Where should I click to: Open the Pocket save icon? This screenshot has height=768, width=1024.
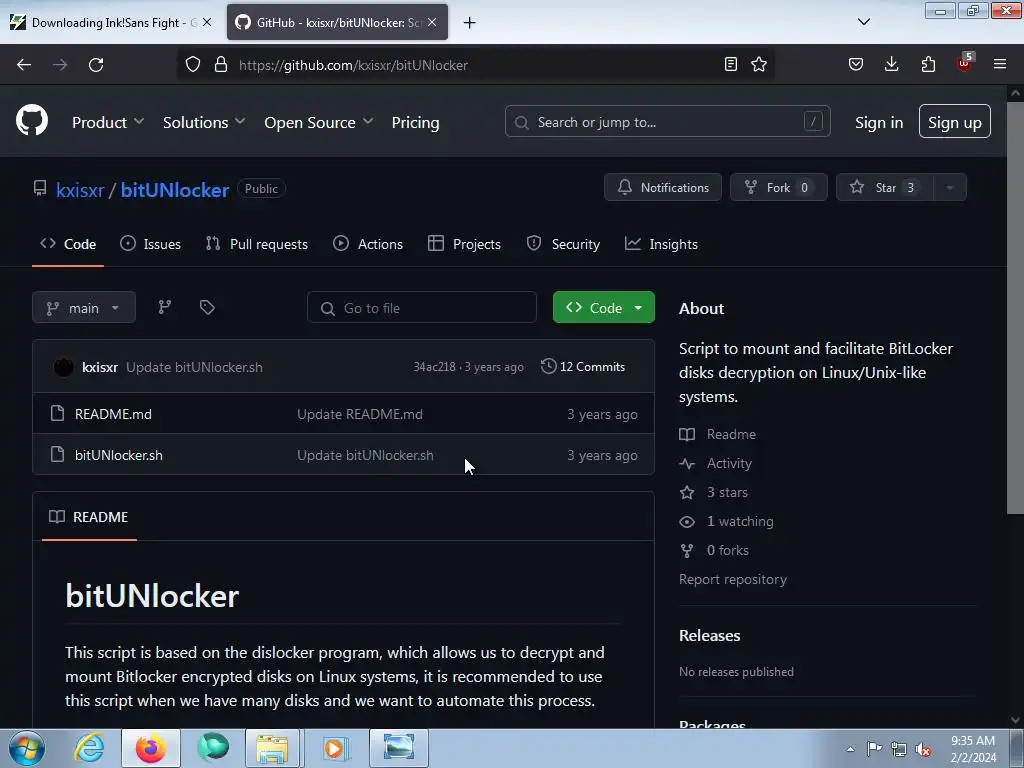tap(856, 65)
